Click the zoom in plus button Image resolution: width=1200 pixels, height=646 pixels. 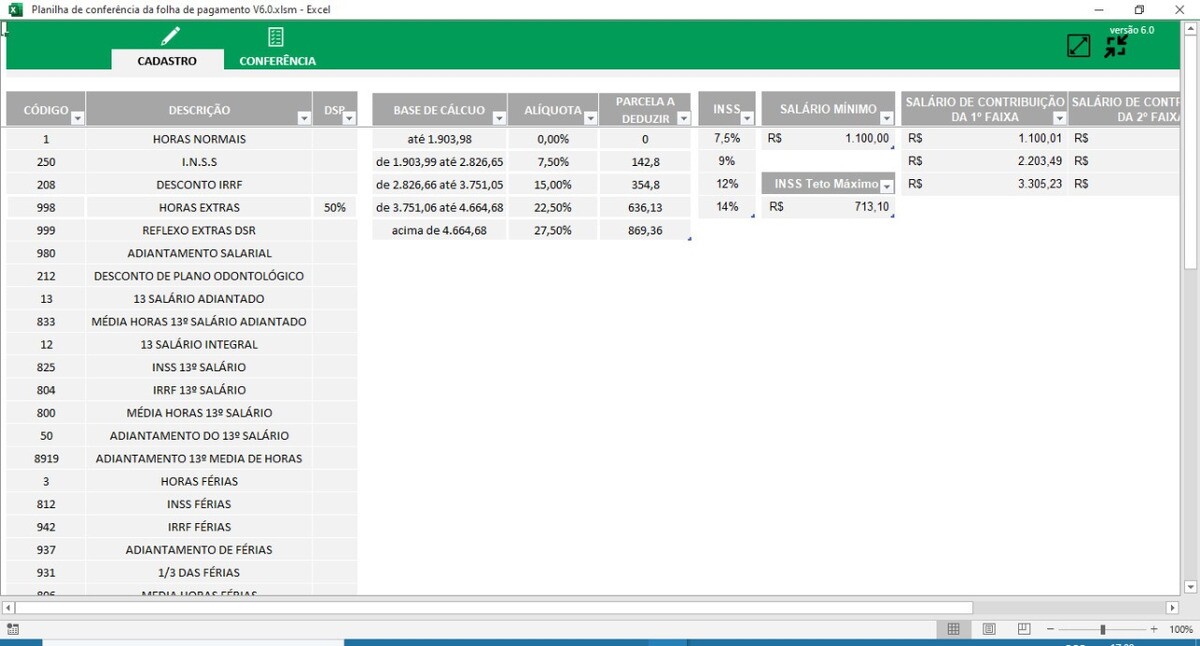click(1154, 629)
